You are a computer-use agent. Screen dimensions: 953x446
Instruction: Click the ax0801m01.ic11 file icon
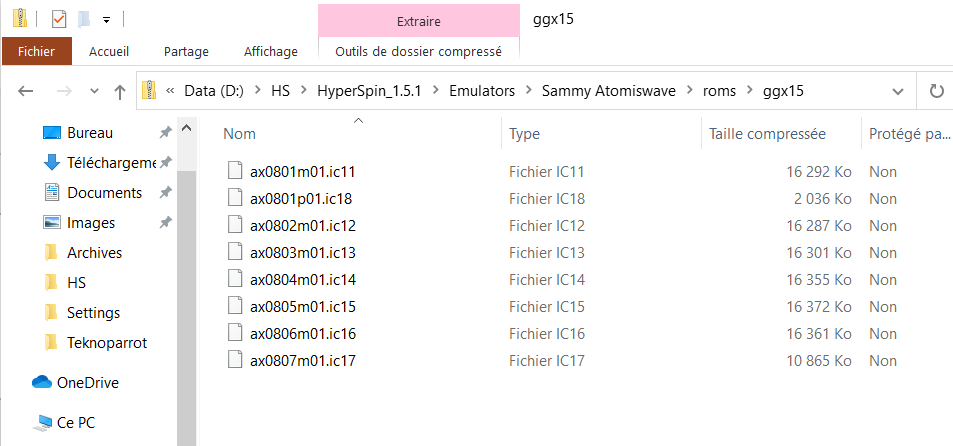click(x=235, y=171)
